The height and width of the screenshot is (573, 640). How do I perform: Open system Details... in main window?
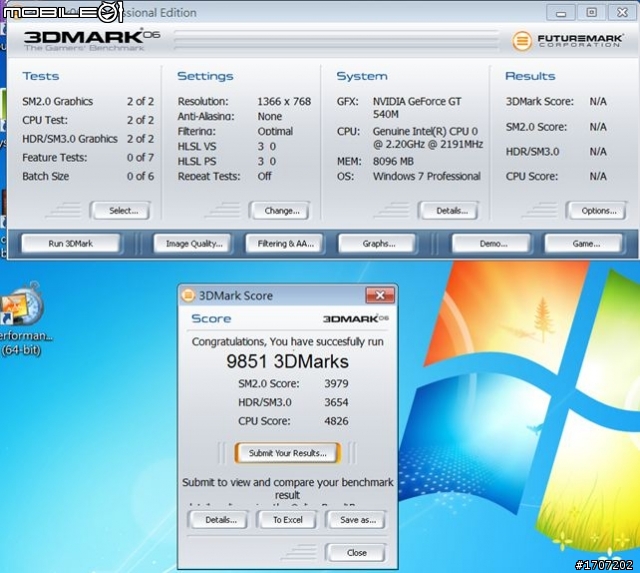tap(448, 211)
